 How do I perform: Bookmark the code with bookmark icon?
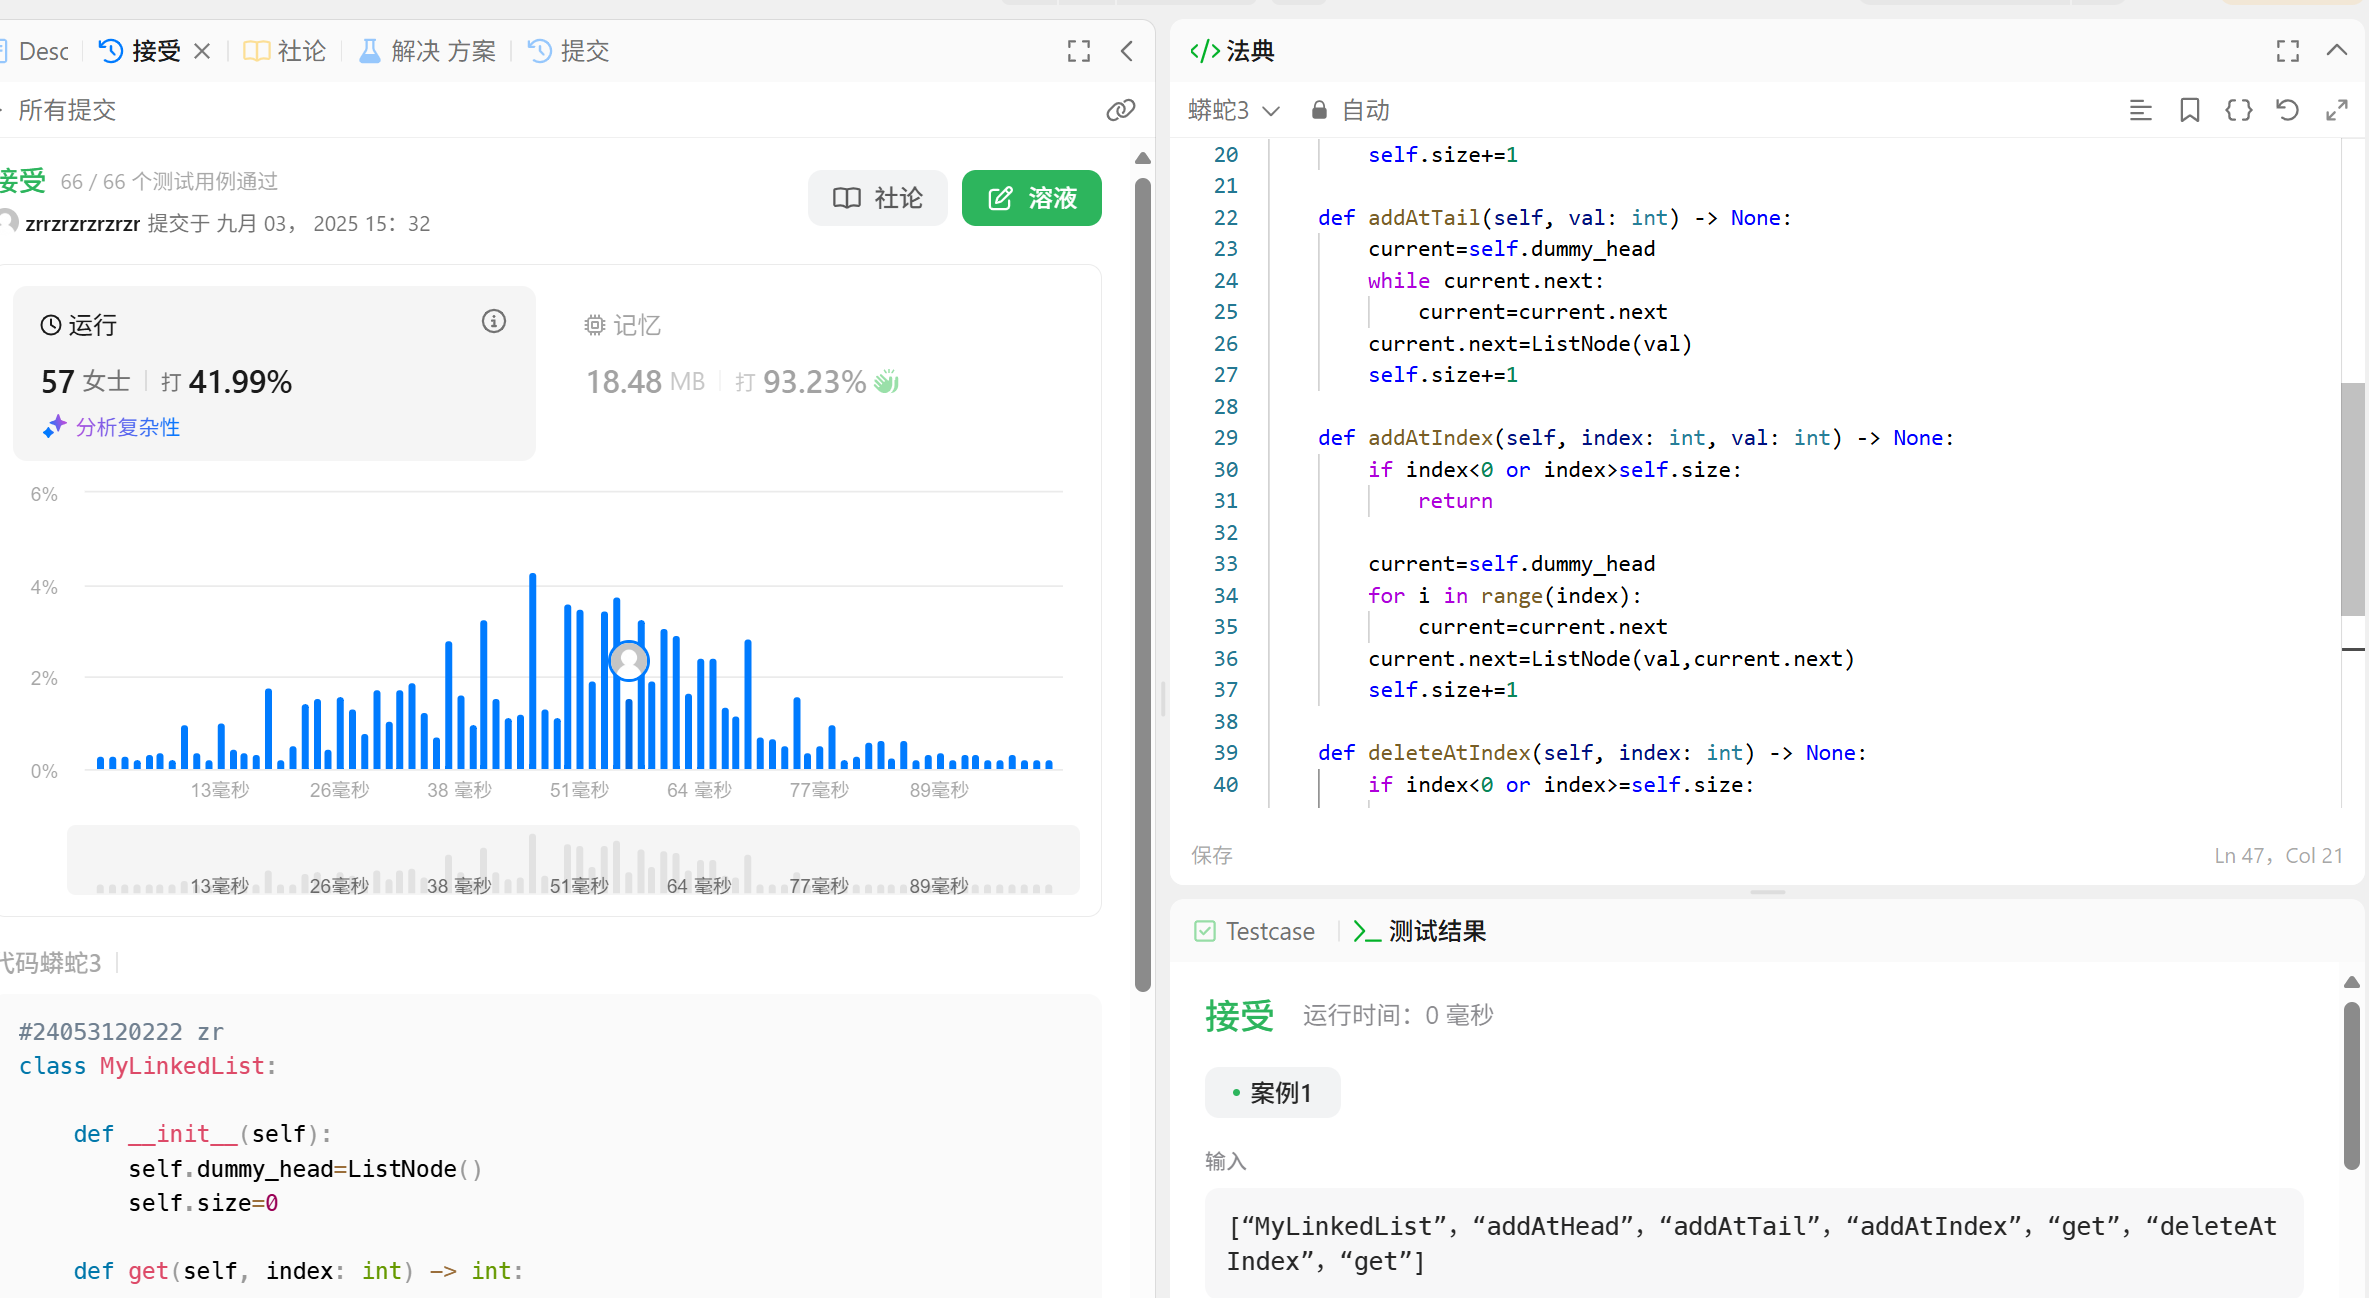2189,110
